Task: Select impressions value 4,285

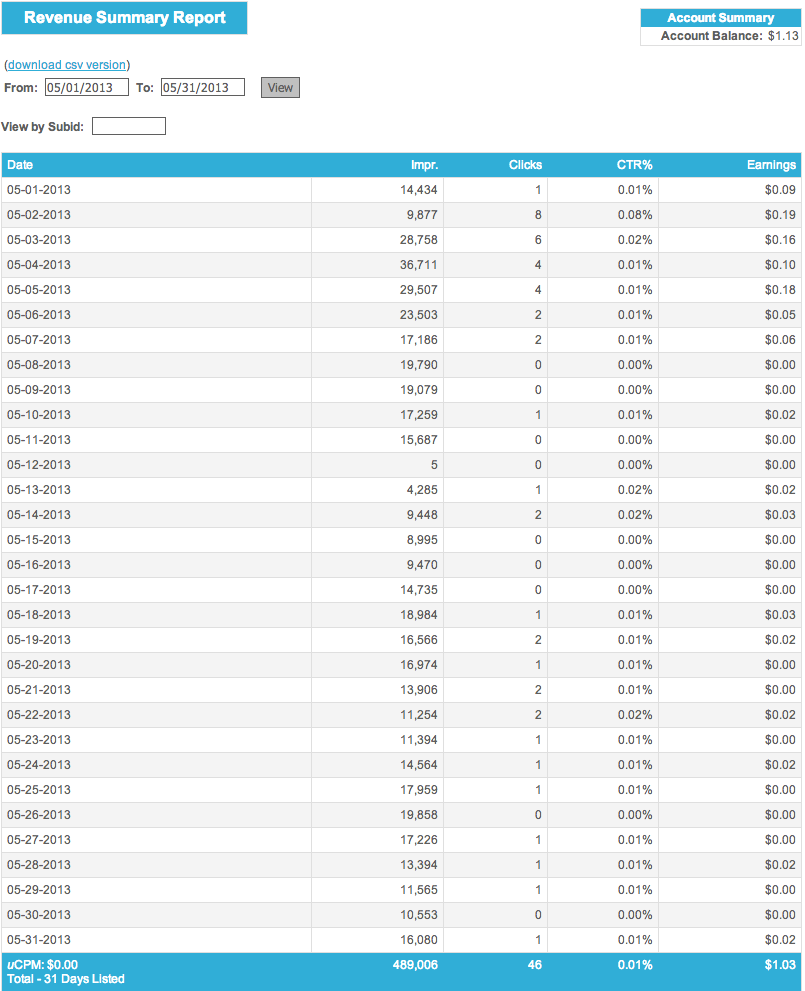Action: 421,490
